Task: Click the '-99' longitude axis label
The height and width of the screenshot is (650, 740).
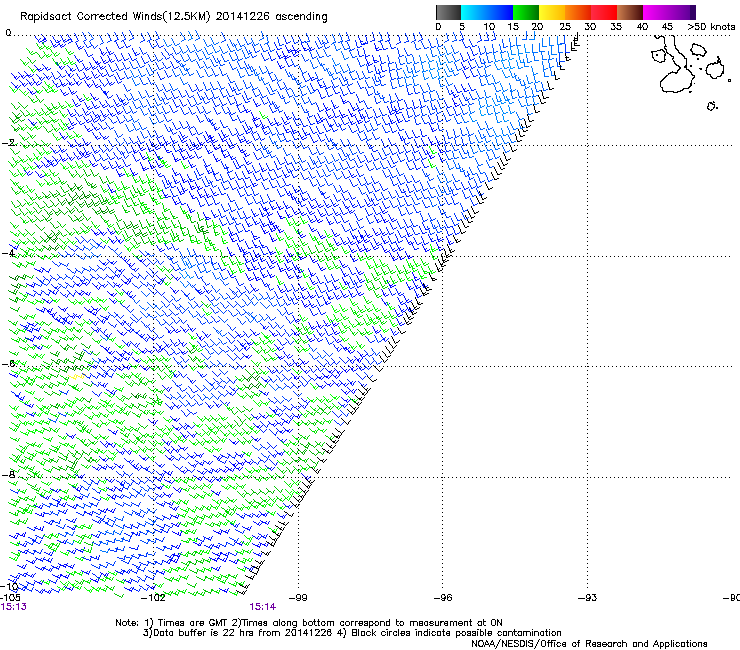Action: (298, 598)
